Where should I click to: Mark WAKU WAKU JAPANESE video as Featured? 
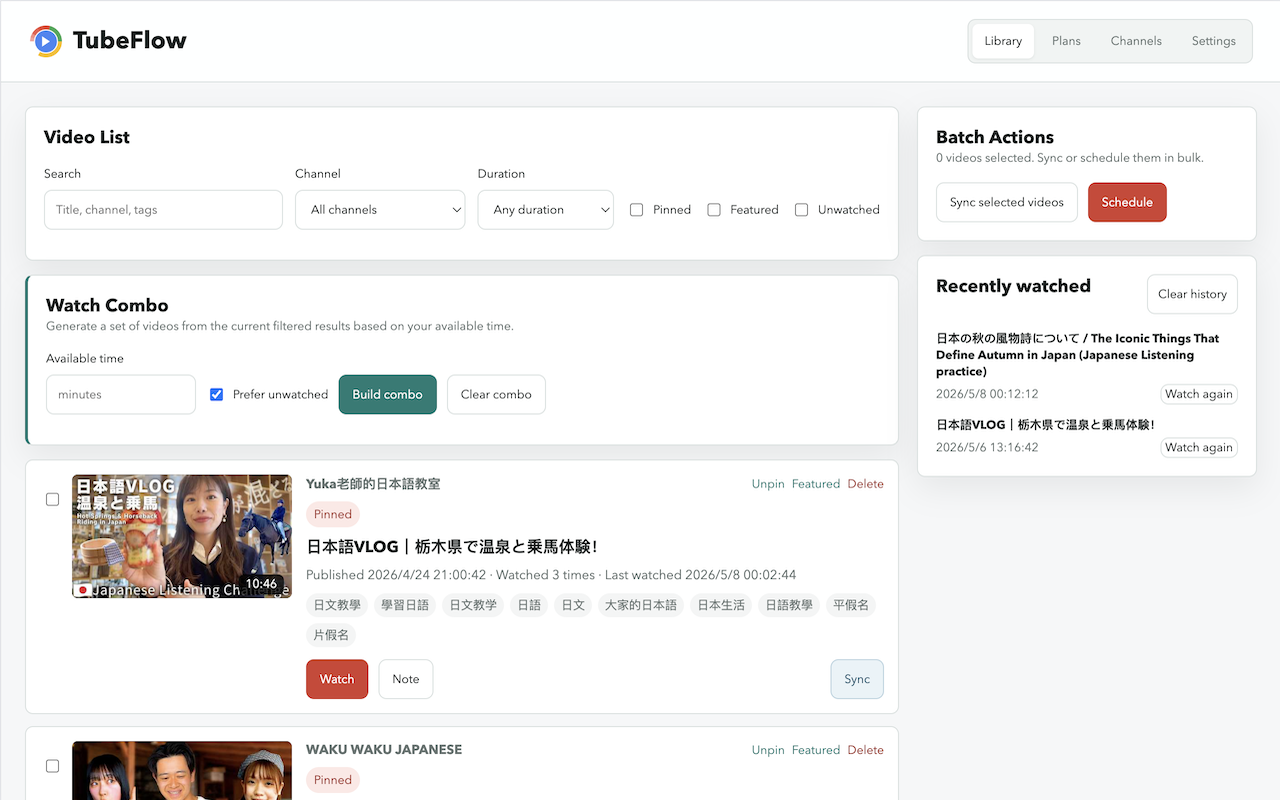click(x=816, y=750)
